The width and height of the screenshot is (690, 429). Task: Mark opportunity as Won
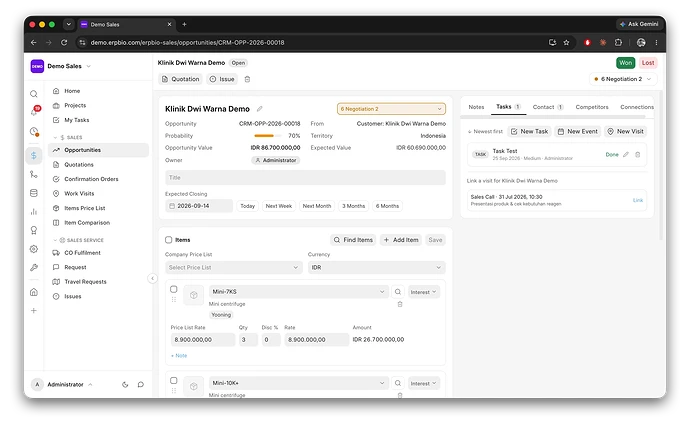pos(625,63)
